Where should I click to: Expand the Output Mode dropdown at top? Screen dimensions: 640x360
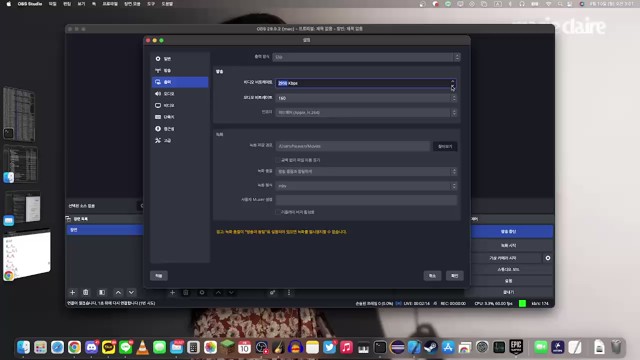[366, 57]
